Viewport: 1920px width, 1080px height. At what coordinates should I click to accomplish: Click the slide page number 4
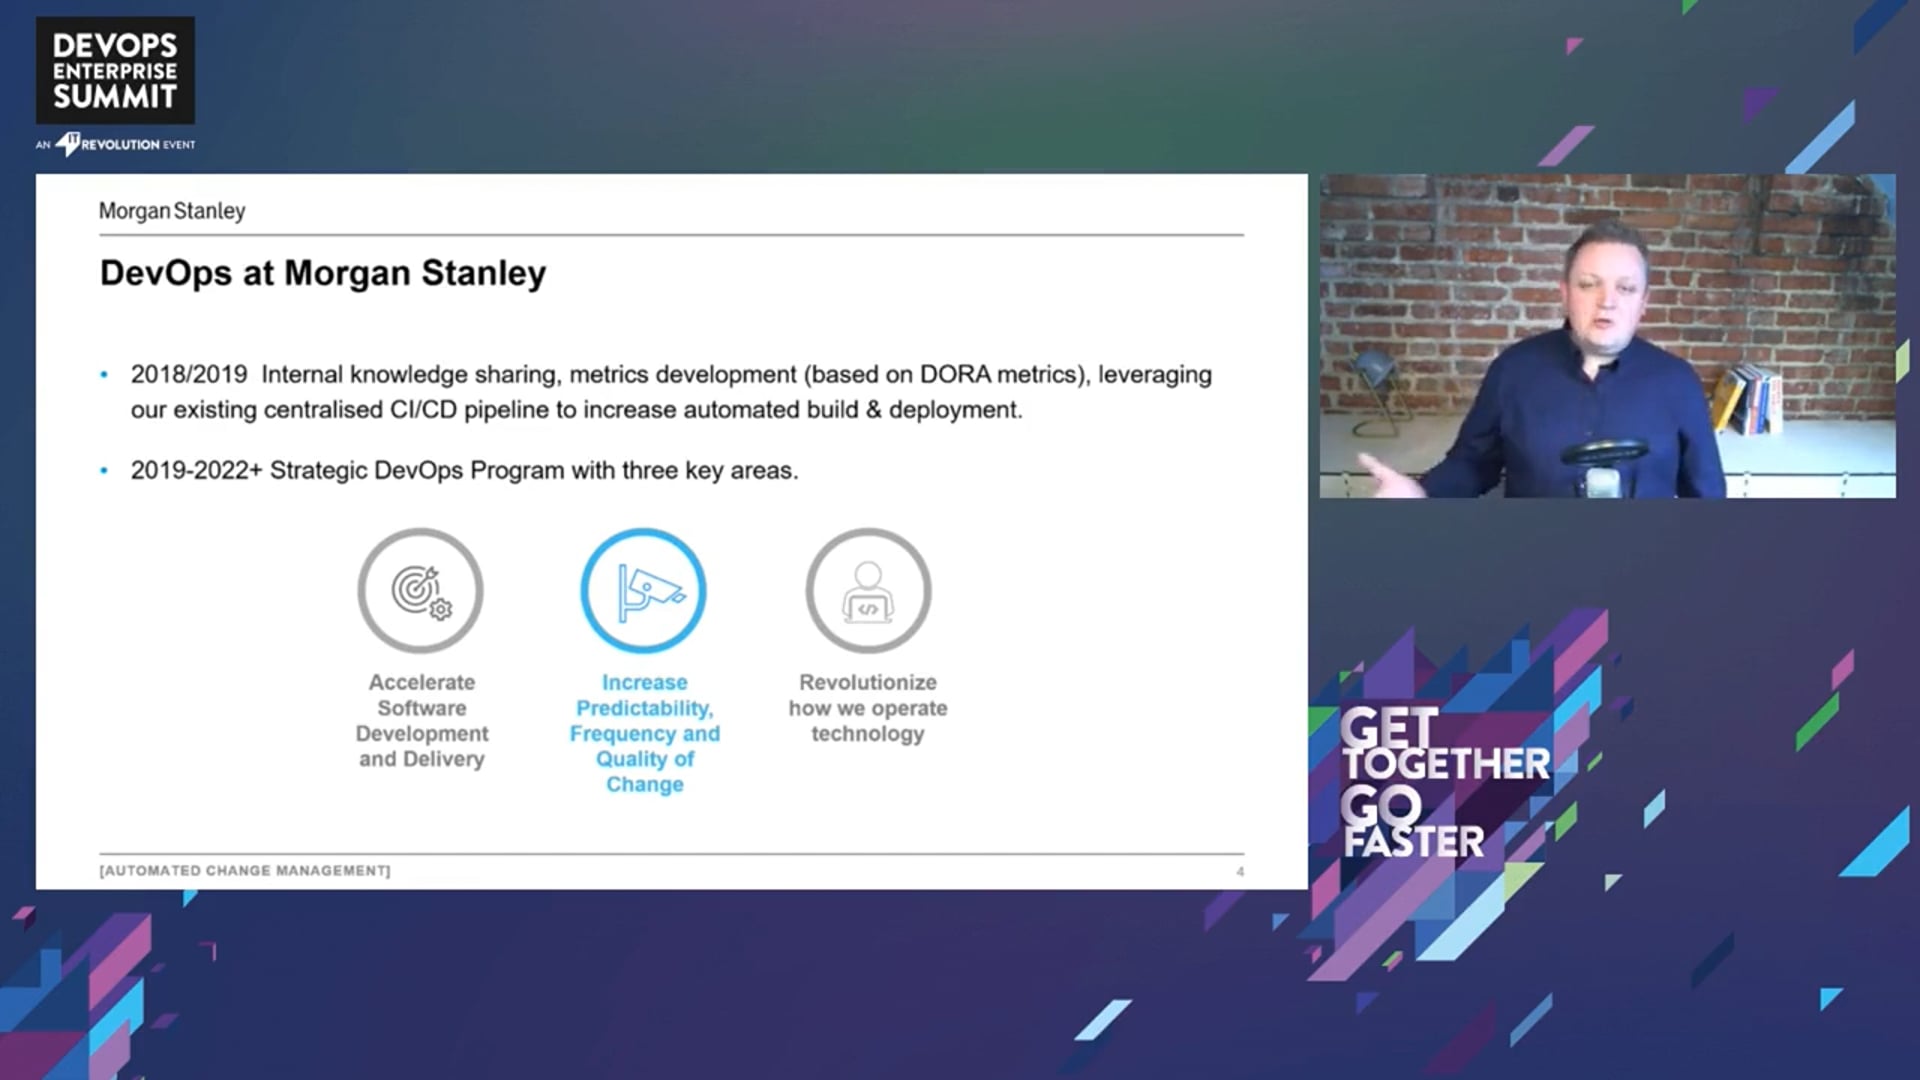coord(1240,872)
